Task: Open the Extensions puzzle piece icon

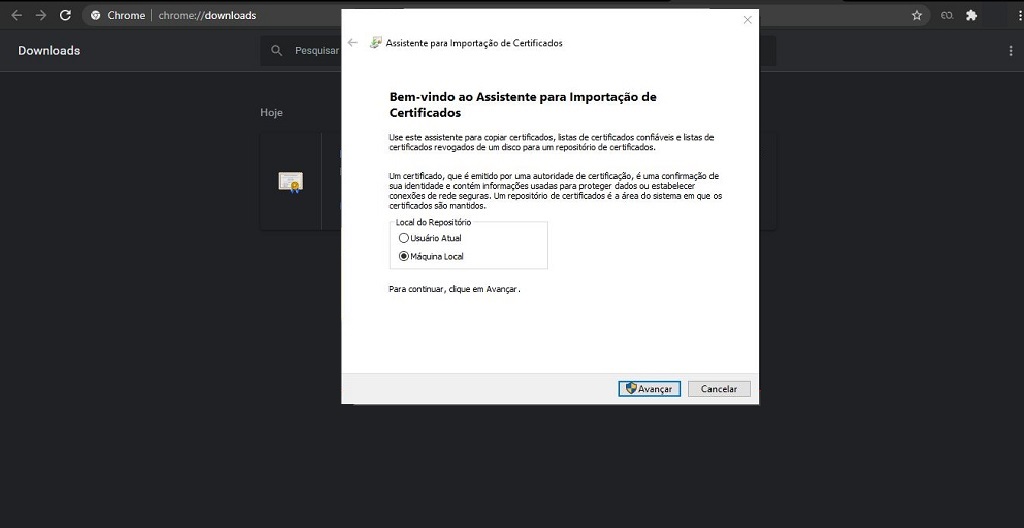Action: point(970,15)
